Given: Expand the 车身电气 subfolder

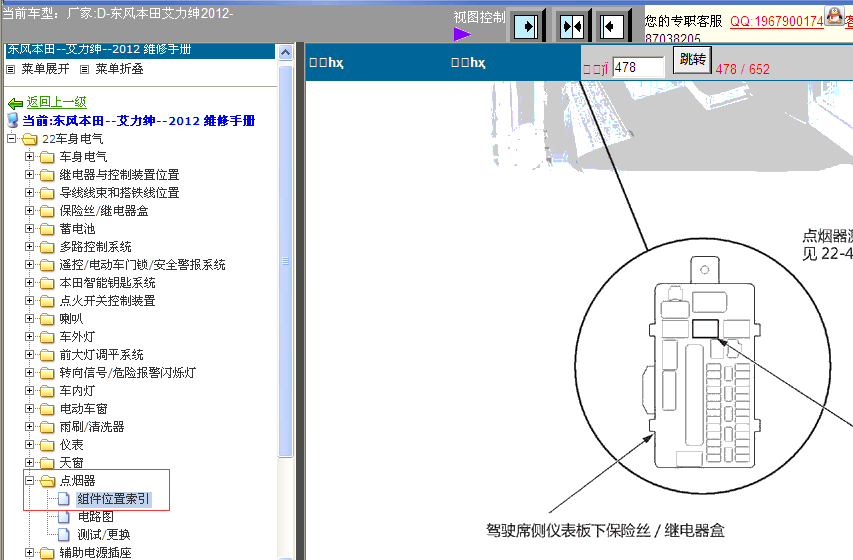Looking at the screenshot, I should (x=29, y=157).
